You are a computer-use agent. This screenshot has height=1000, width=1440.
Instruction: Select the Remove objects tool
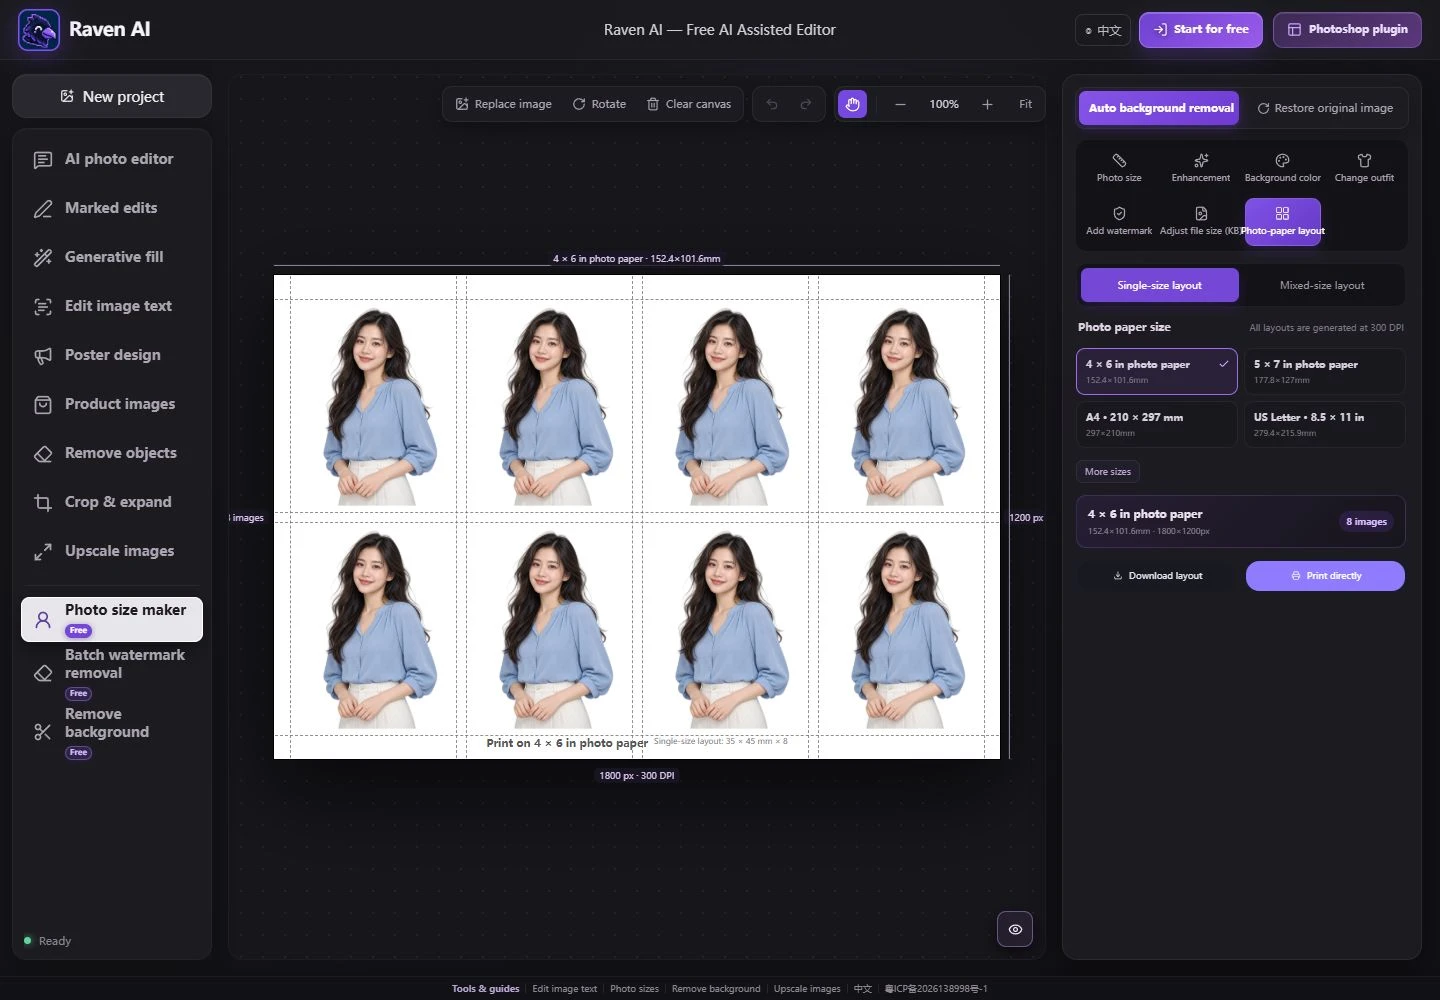[112, 453]
